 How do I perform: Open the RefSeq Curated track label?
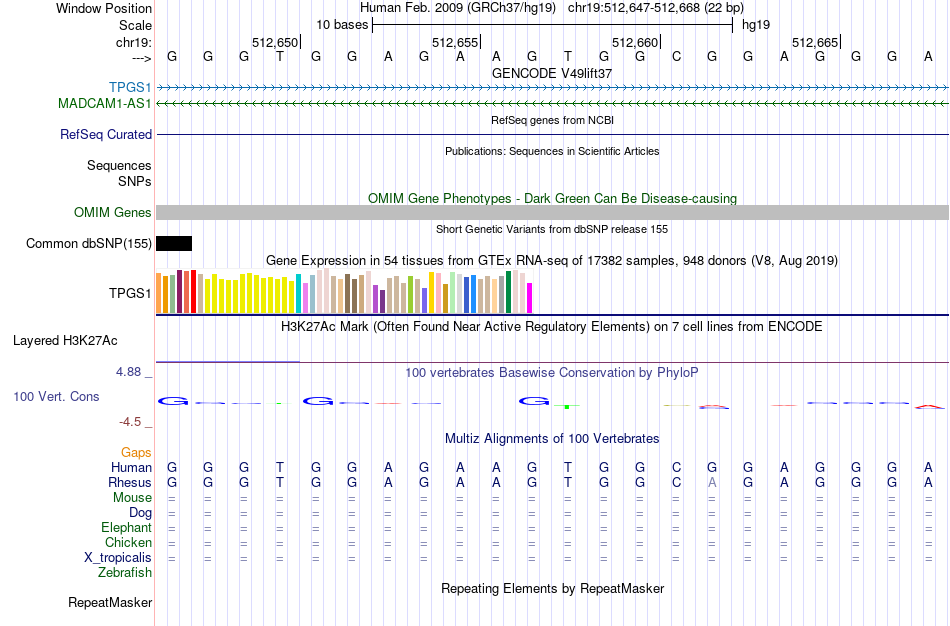[x=105, y=135]
